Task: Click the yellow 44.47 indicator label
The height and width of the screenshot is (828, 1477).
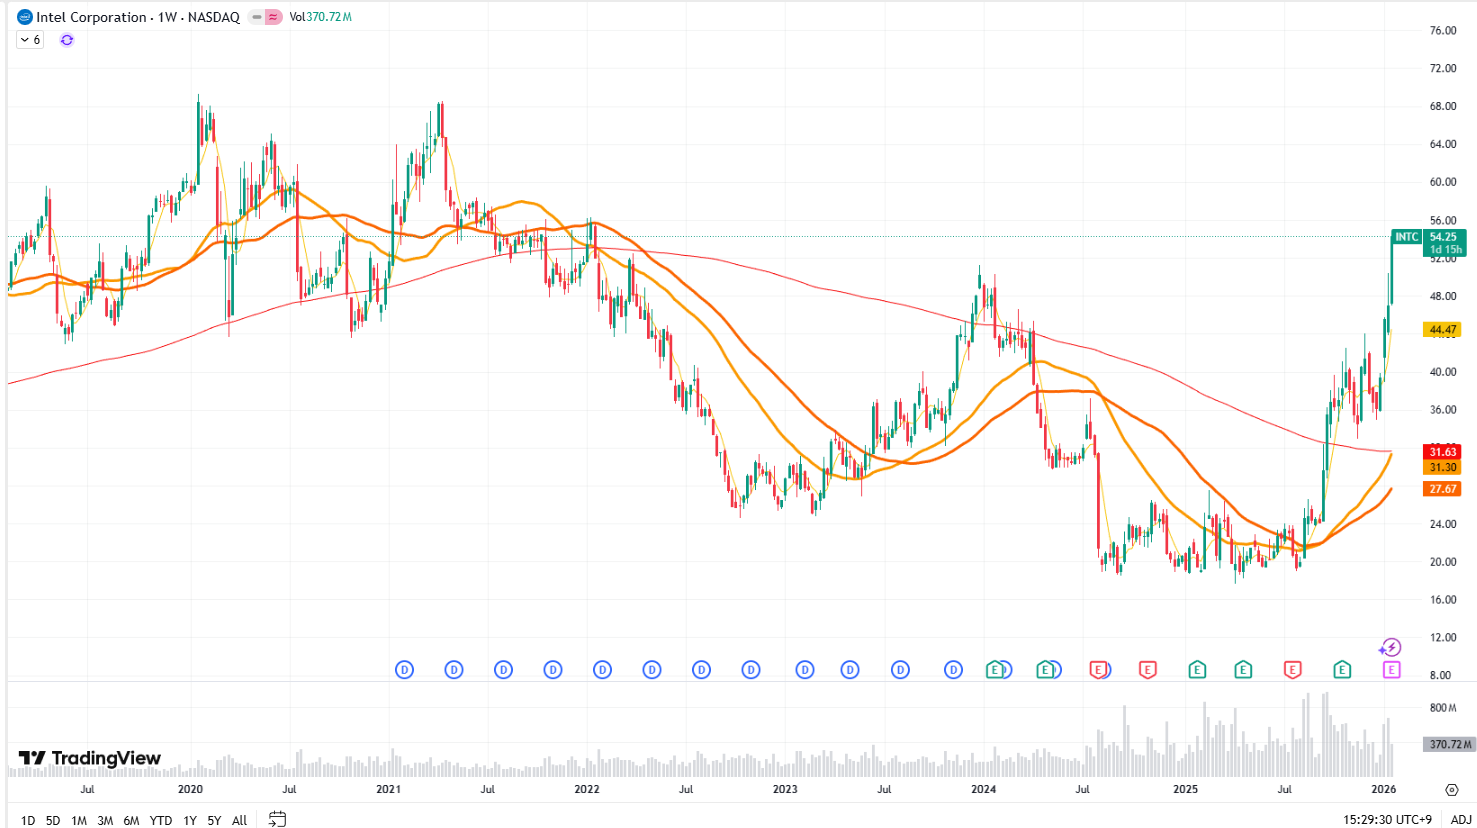Action: coord(1442,329)
